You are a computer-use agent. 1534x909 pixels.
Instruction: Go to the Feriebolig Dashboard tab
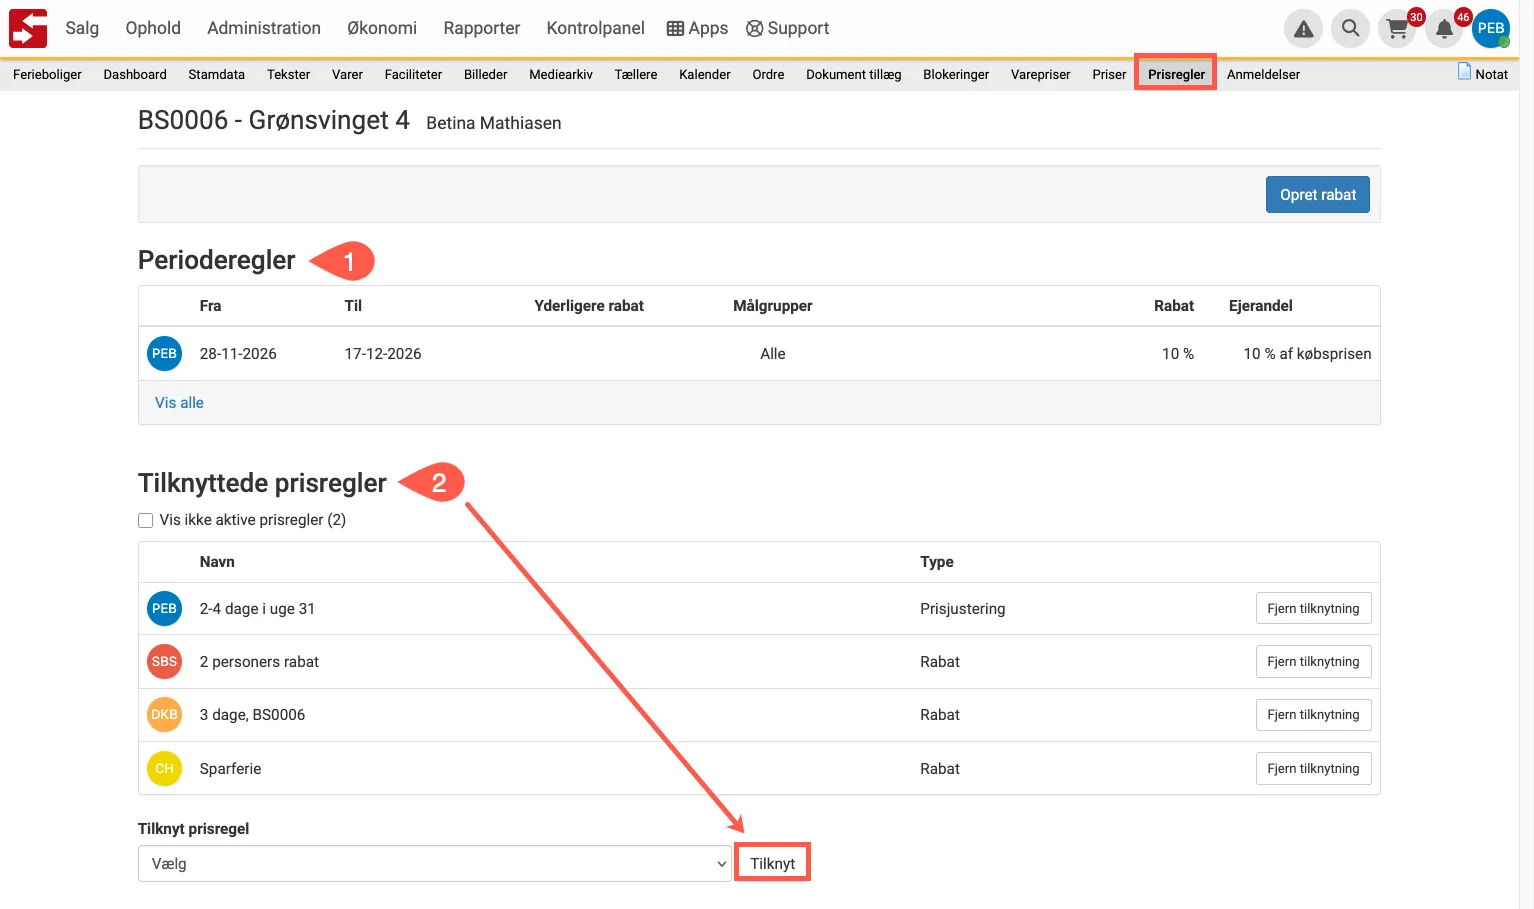click(x=135, y=74)
